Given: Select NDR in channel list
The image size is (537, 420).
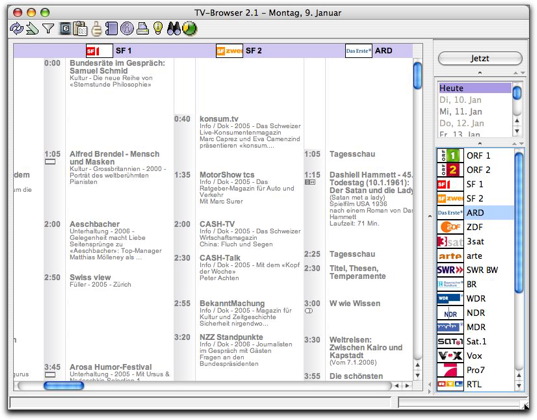Looking at the screenshot, I should point(475,313).
